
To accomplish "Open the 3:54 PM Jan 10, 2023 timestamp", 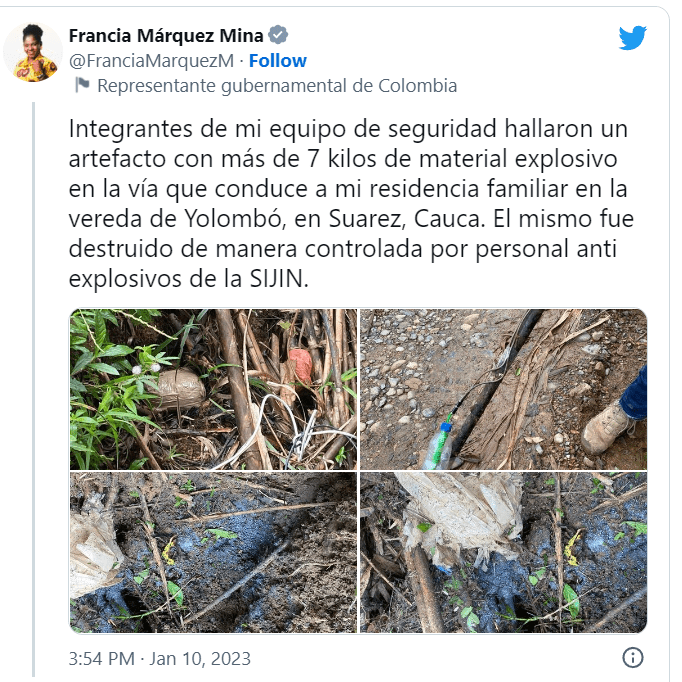I will pos(160,659).
